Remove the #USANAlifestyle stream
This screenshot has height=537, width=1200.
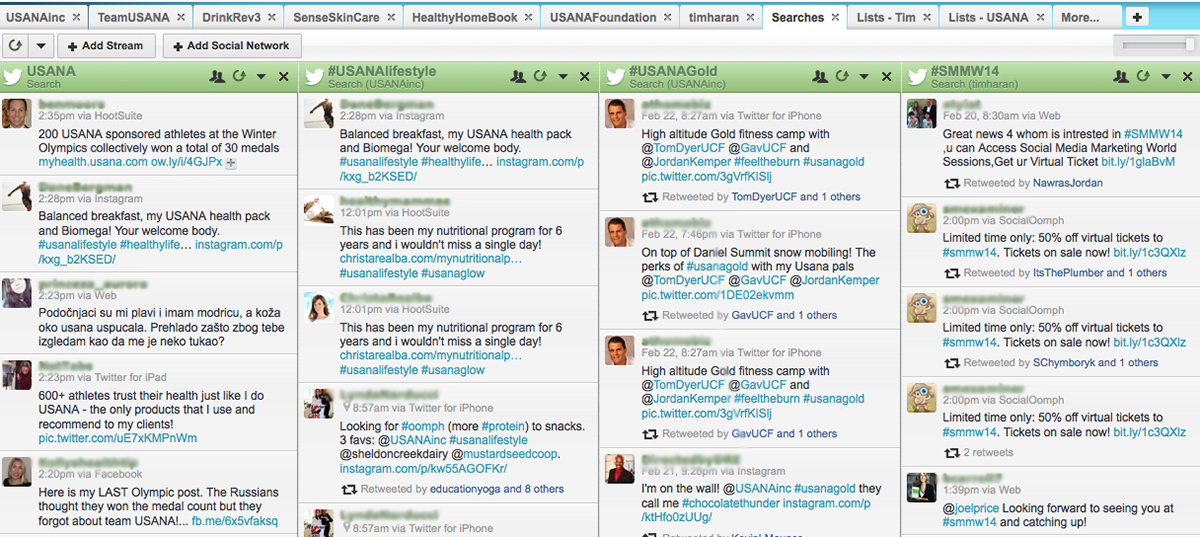(585, 77)
